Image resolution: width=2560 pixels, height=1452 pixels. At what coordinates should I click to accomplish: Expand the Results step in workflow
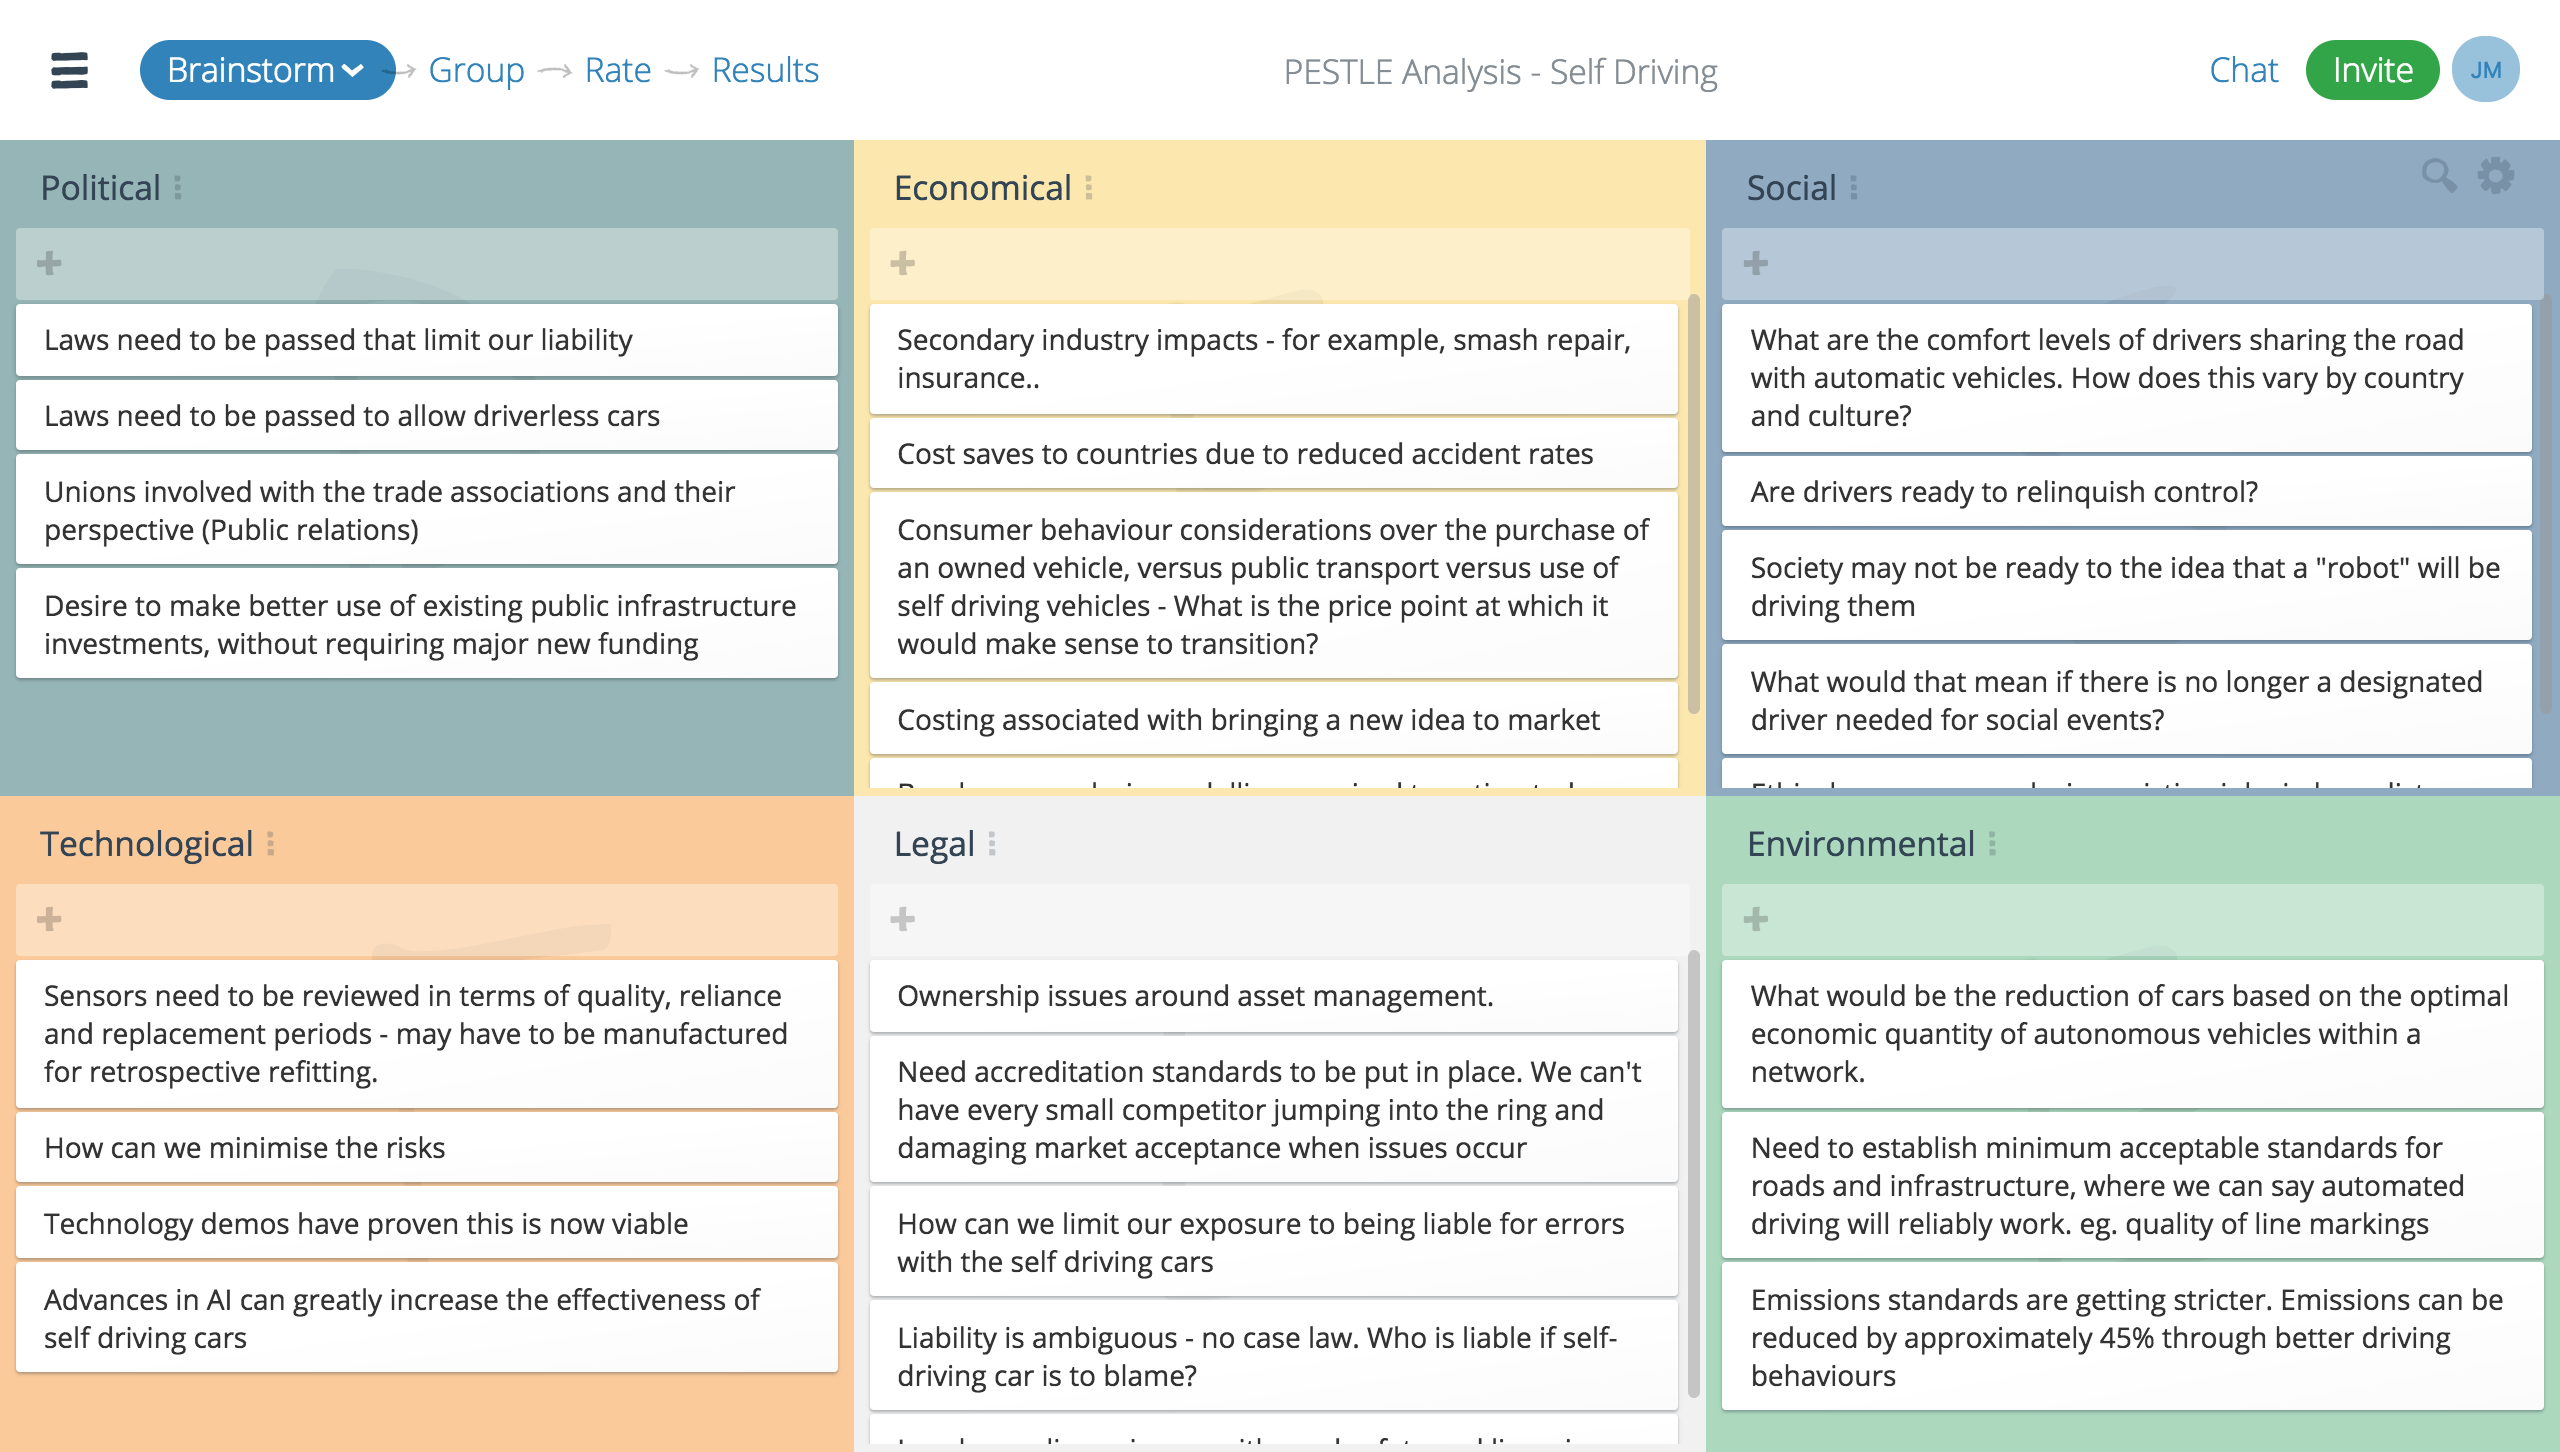pyautogui.click(x=765, y=70)
